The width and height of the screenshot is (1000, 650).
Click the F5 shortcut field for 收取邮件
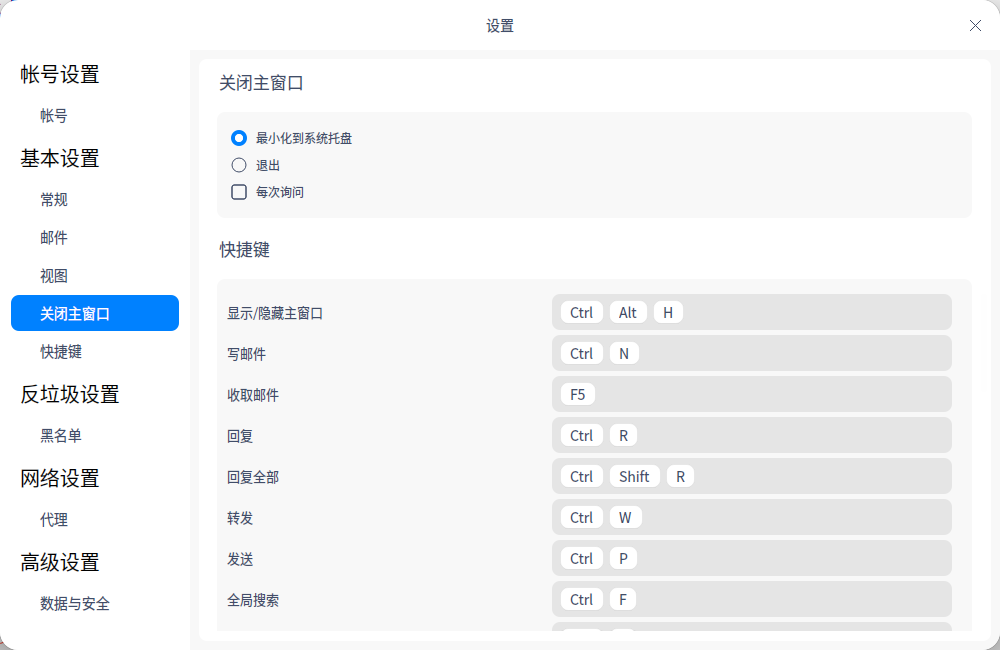751,394
